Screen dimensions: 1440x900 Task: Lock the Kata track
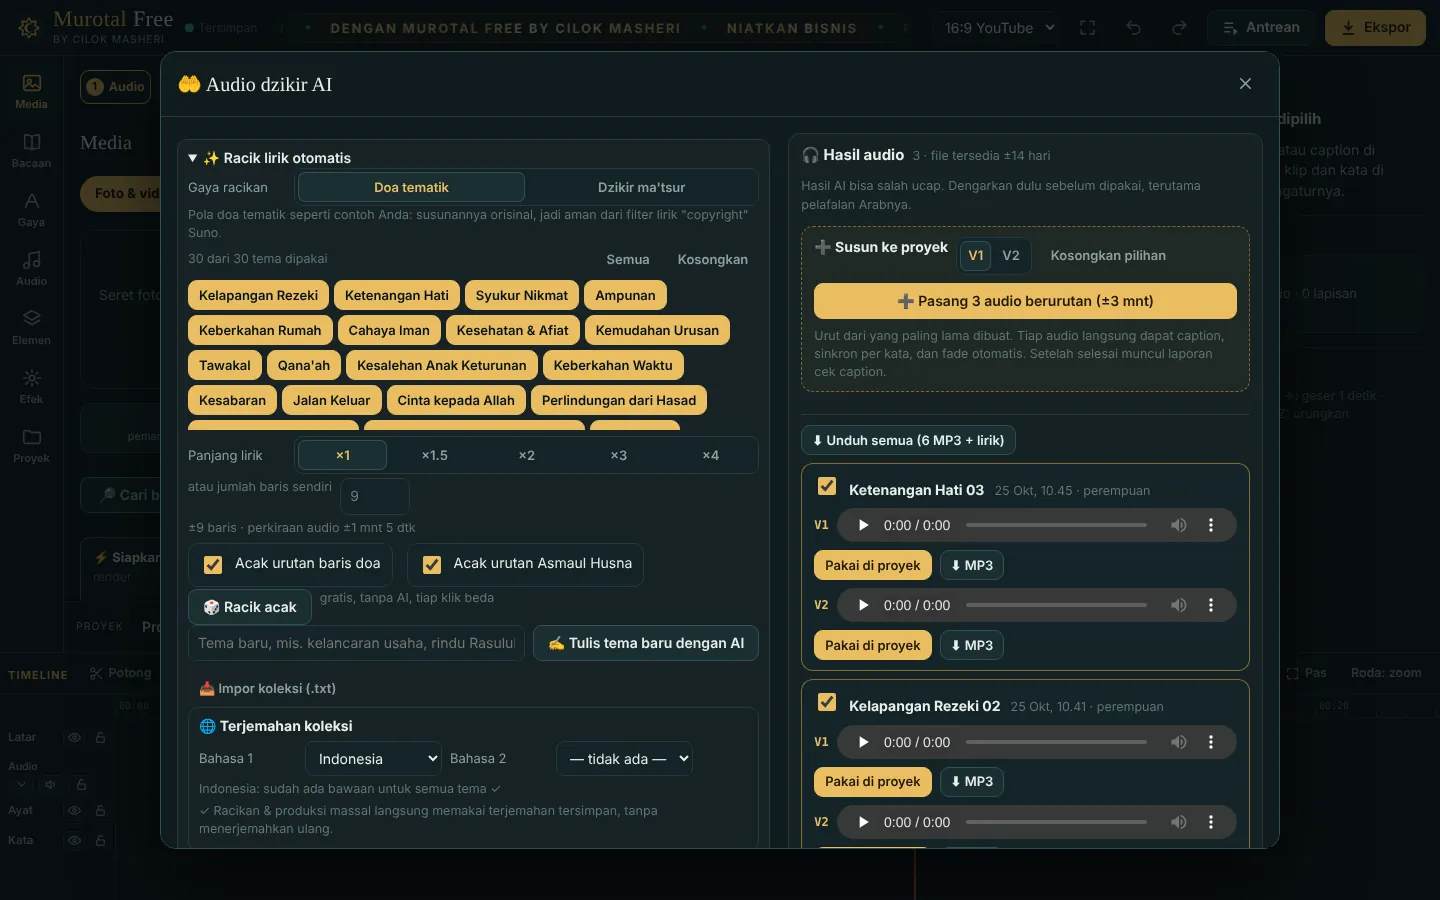[x=100, y=841]
